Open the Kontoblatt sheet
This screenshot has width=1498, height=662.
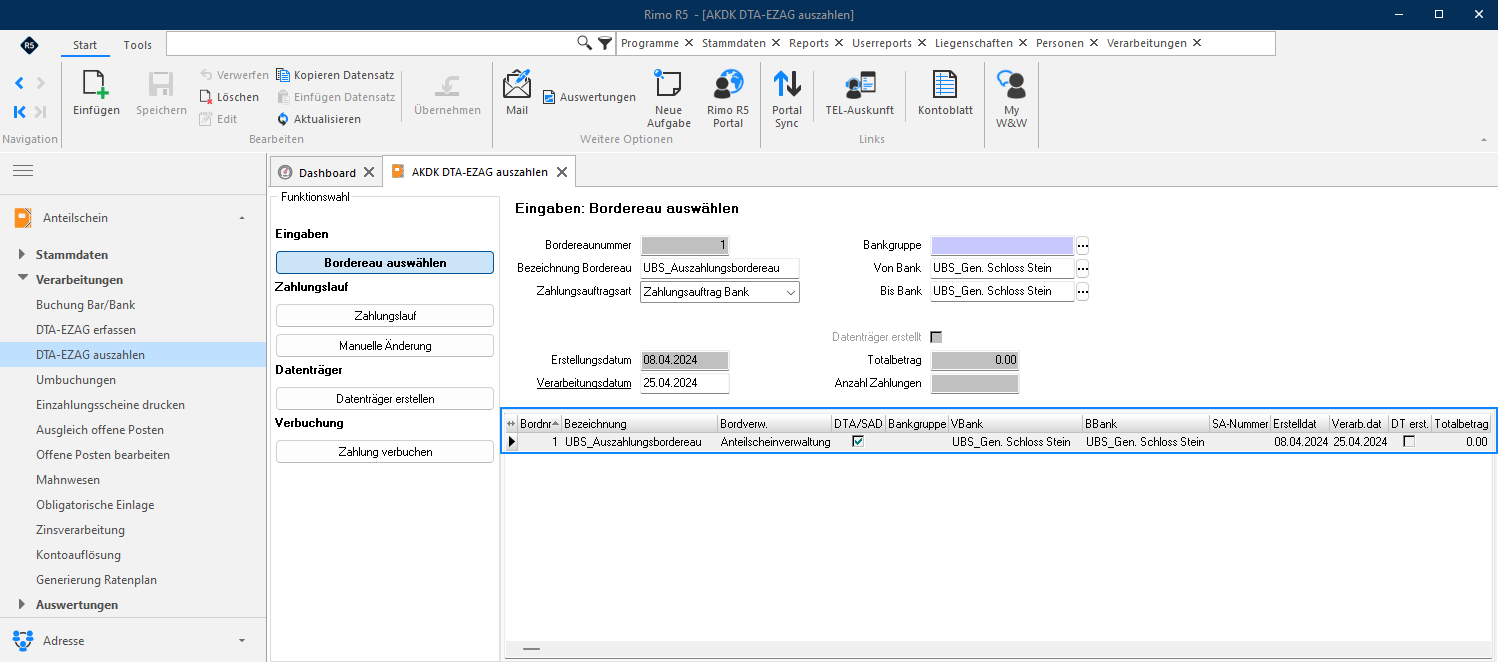point(945,93)
